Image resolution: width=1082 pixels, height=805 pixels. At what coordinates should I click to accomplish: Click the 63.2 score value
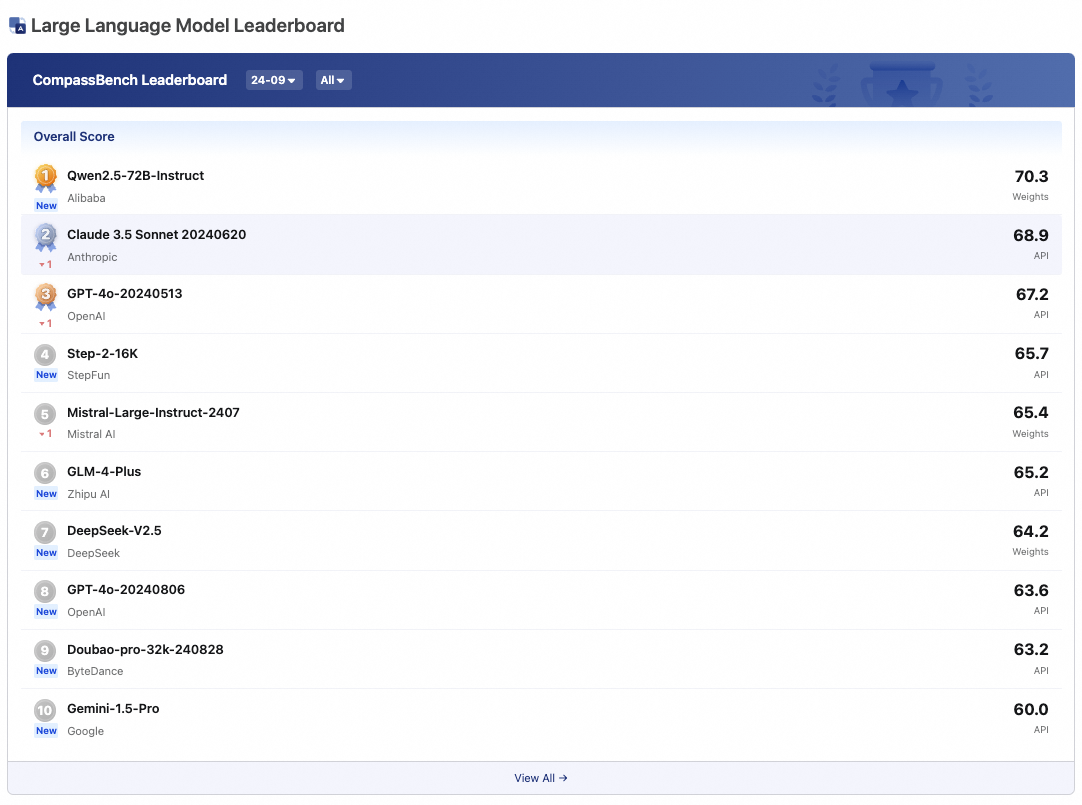pyautogui.click(x=1031, y=650)
